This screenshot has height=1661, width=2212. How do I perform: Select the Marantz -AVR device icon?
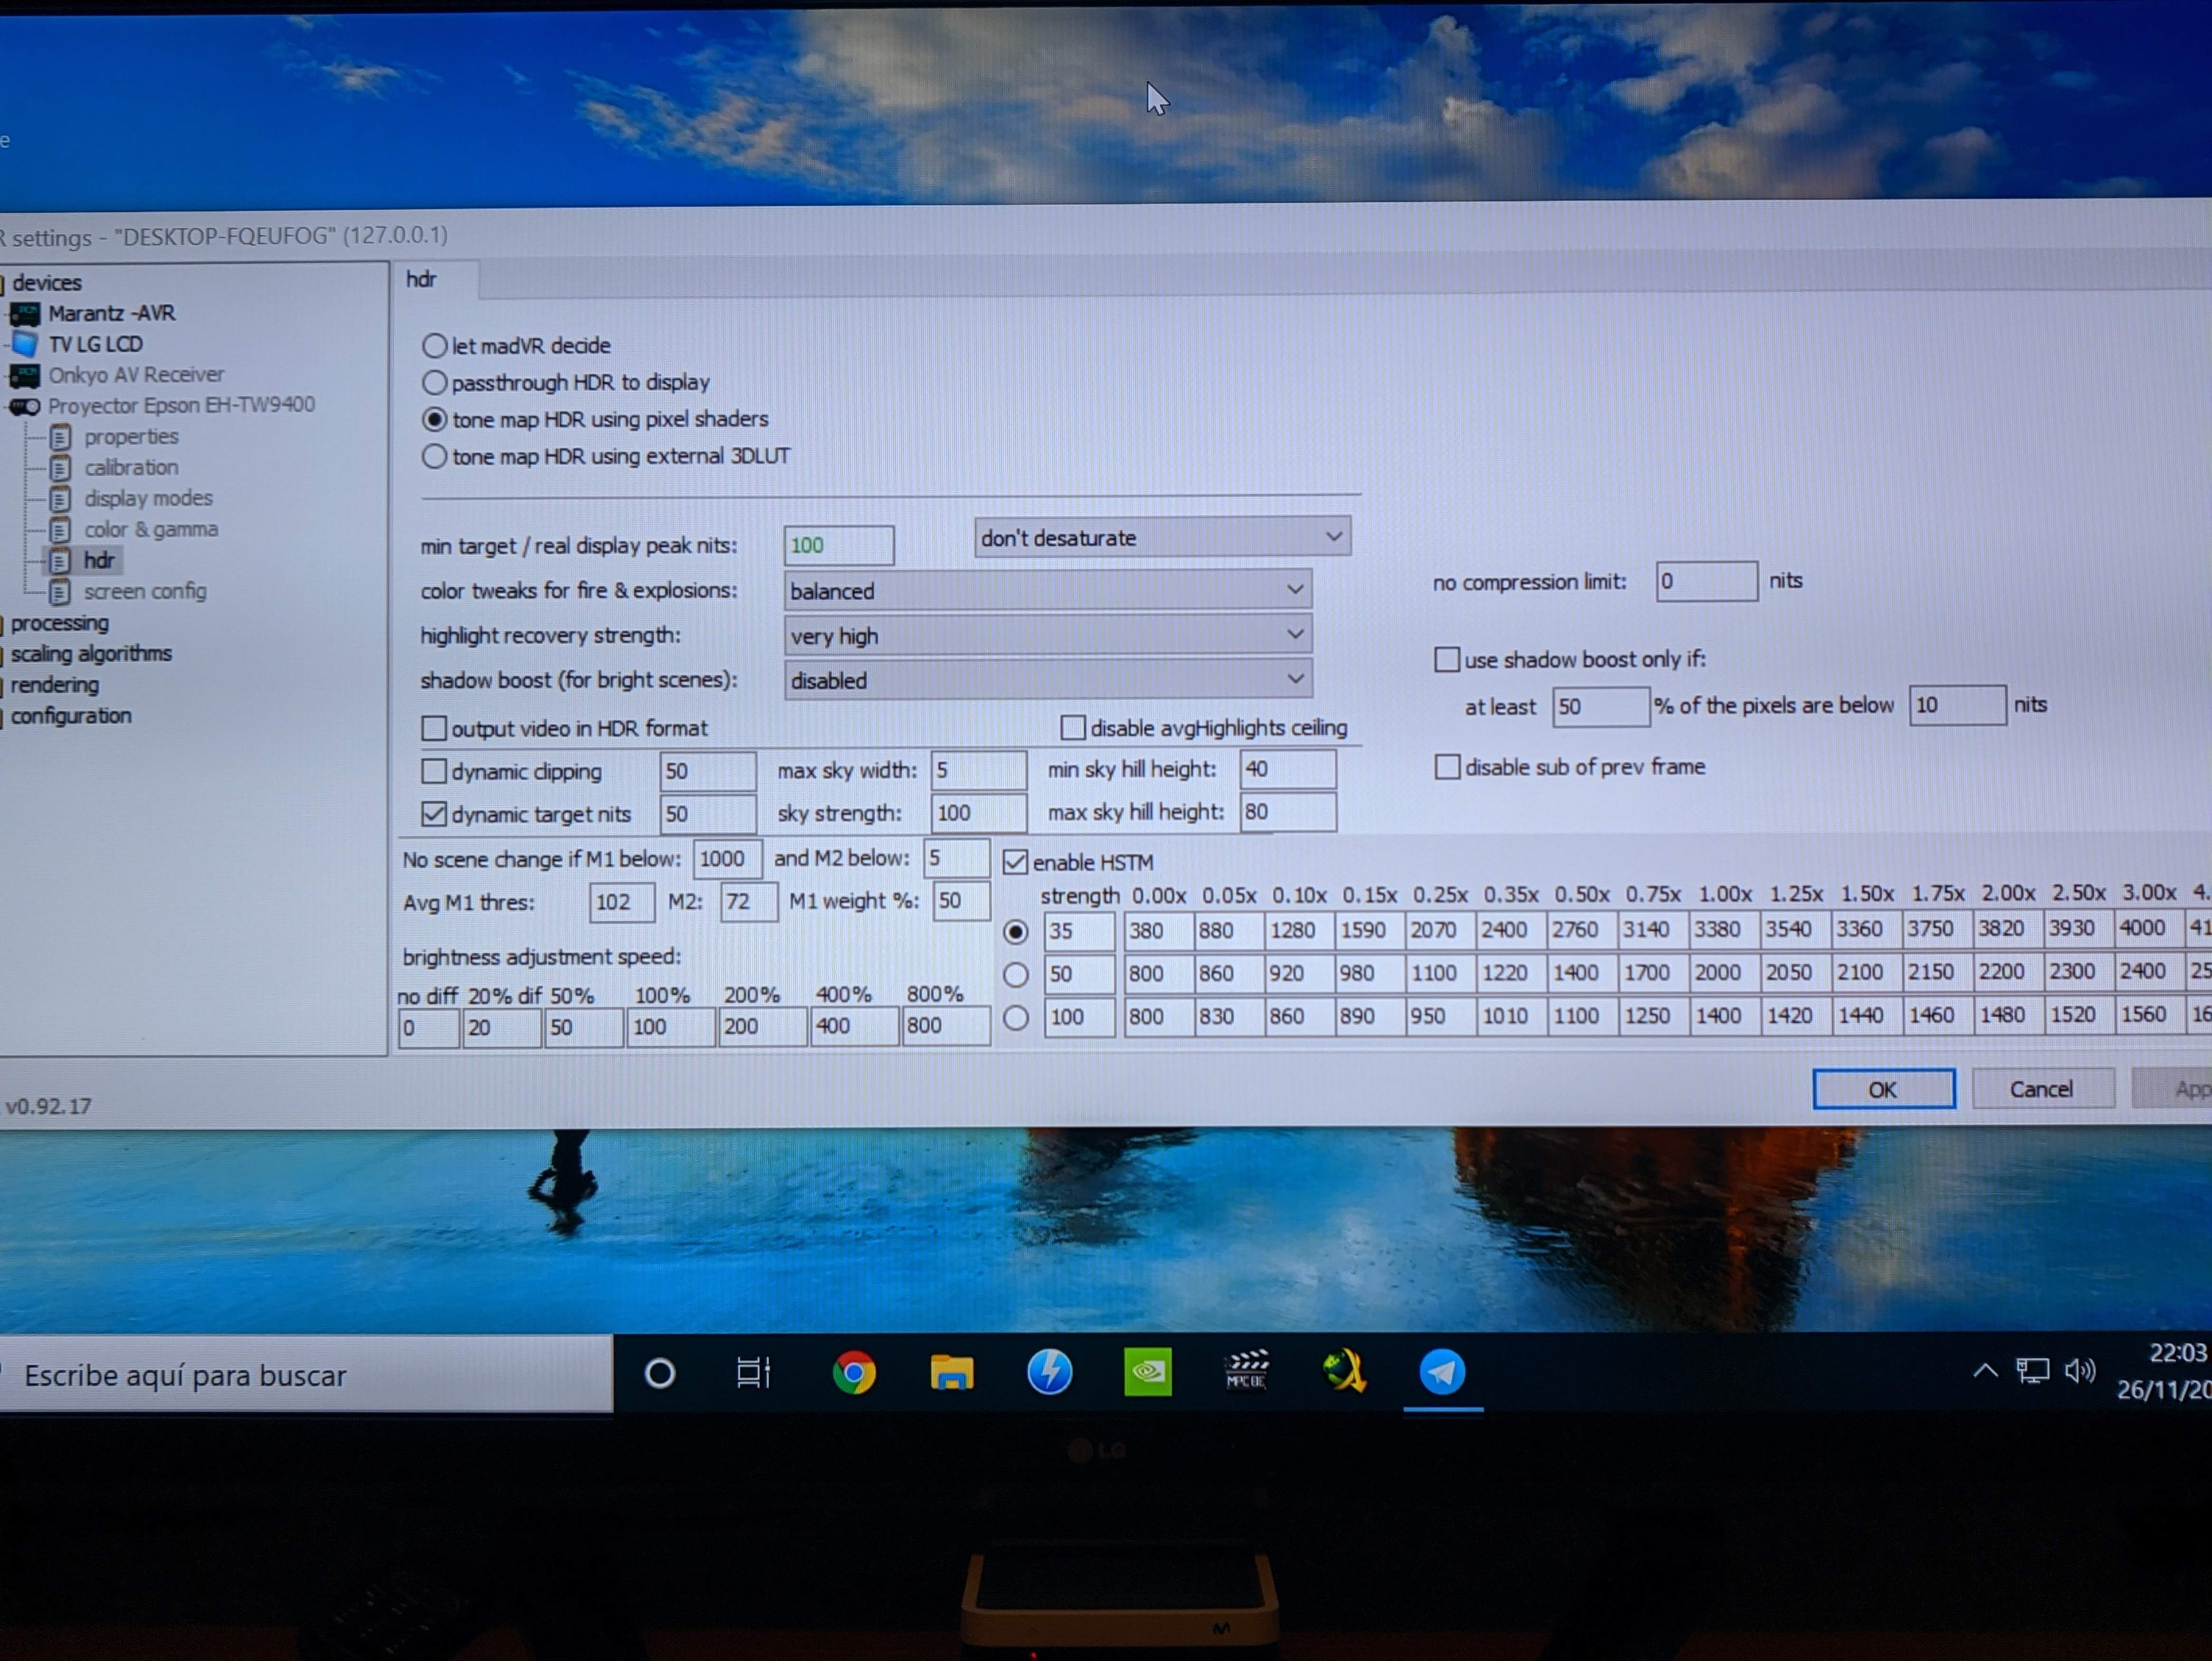pyautogui.click(x=25, y=314)
